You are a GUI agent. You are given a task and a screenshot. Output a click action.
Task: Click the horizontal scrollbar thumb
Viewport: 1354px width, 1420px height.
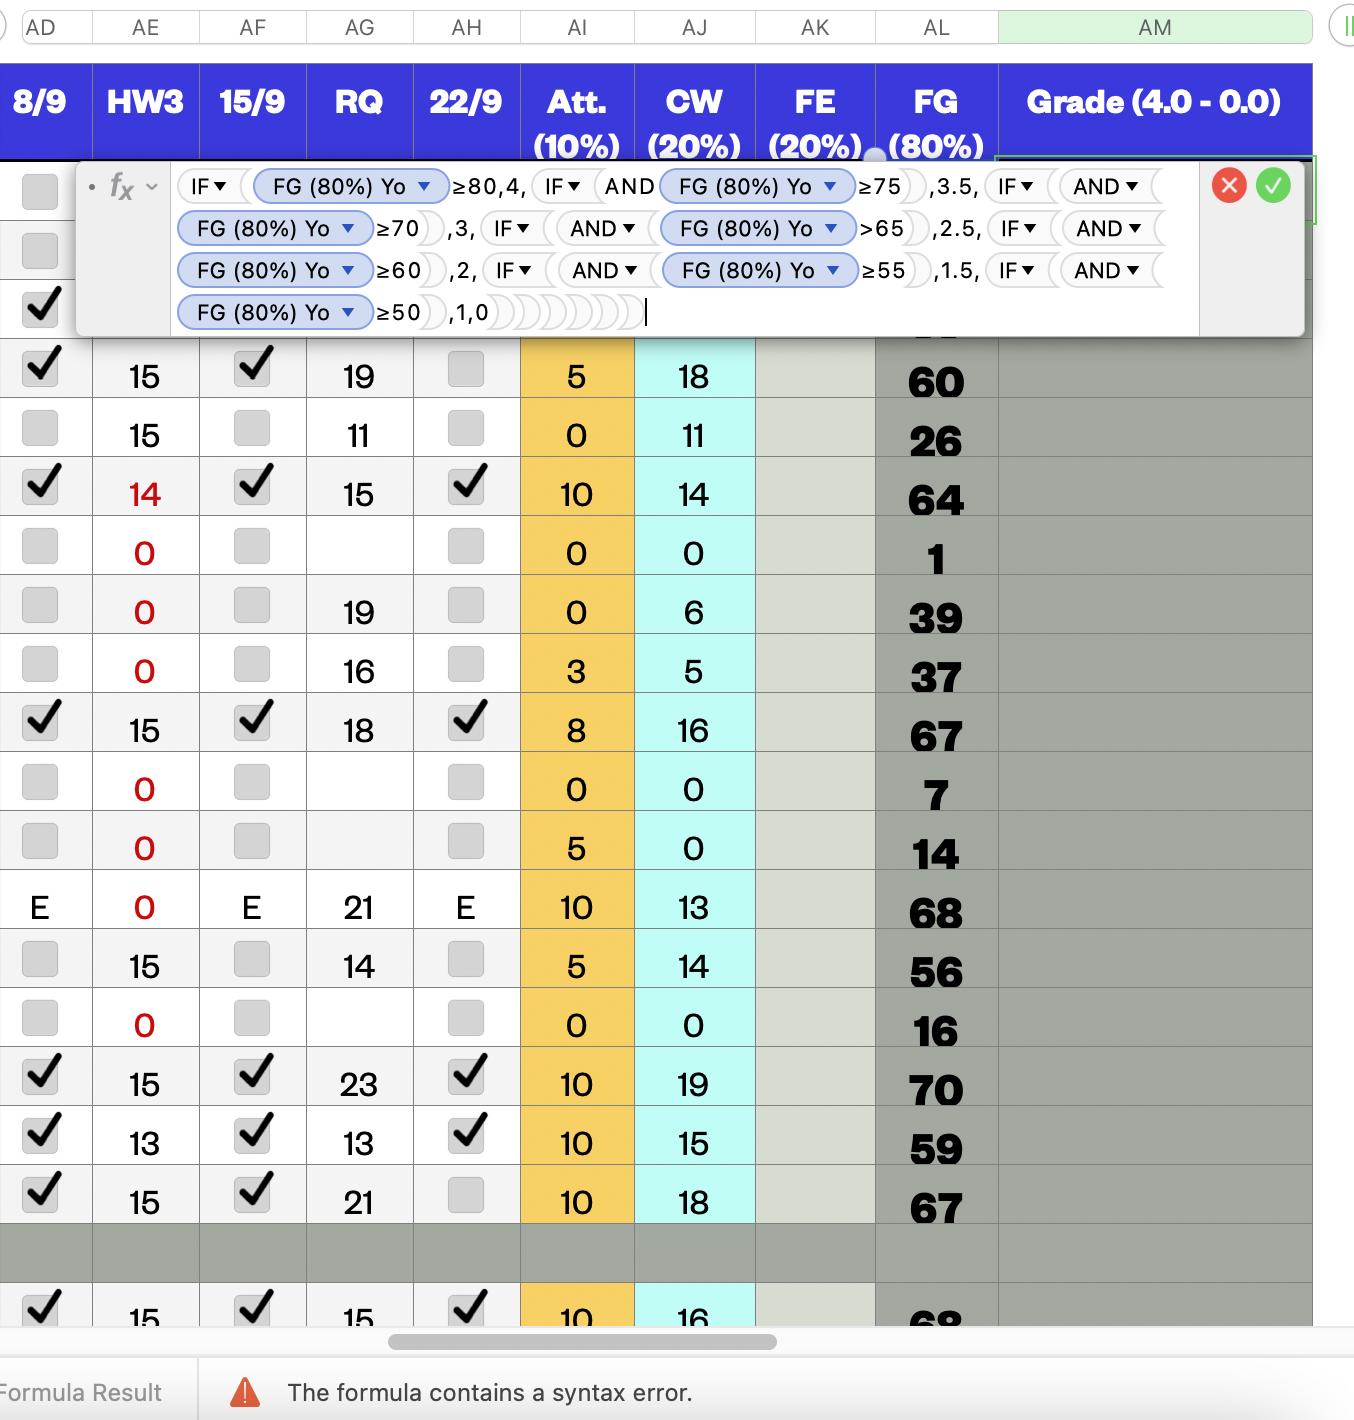[582, 1342]
